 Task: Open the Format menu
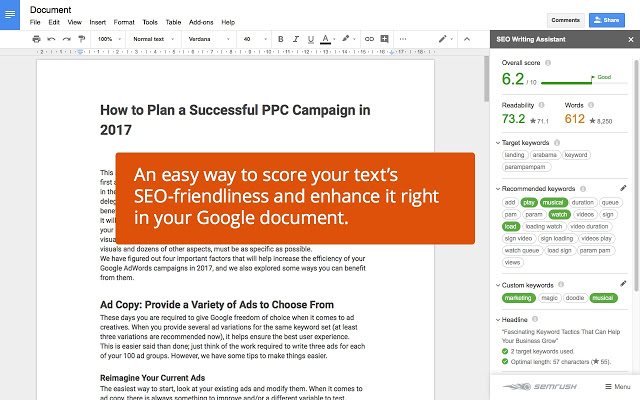tap(124, 22)
